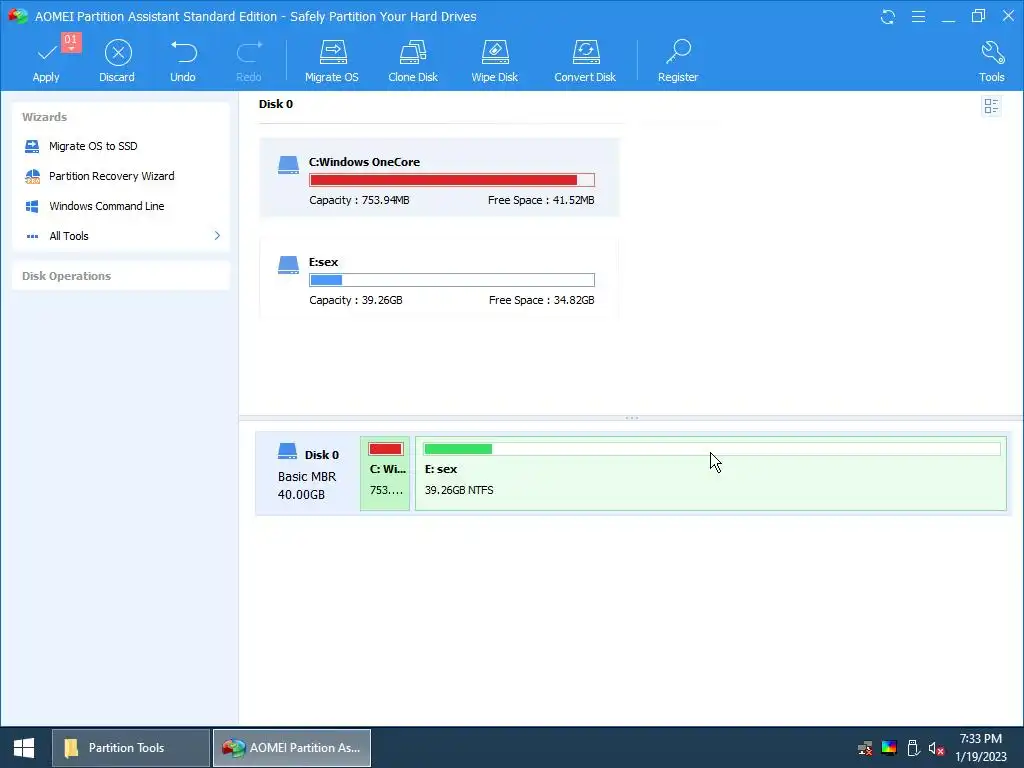Viewport: 1024px width, 768px height.
Task: Open the Windows Start menu
Action: [x=24, y=748]
